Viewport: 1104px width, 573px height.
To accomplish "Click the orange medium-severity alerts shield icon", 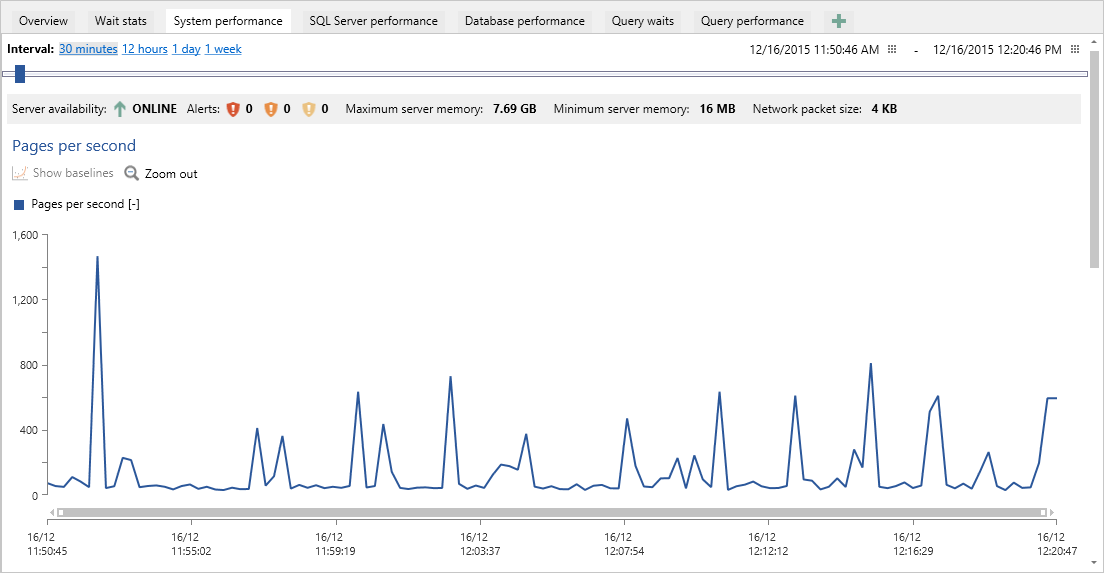I will click(x=270, y=109).
